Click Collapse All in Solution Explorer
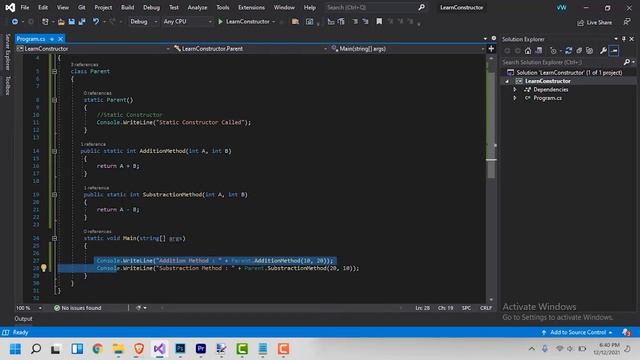 (579, 51)
